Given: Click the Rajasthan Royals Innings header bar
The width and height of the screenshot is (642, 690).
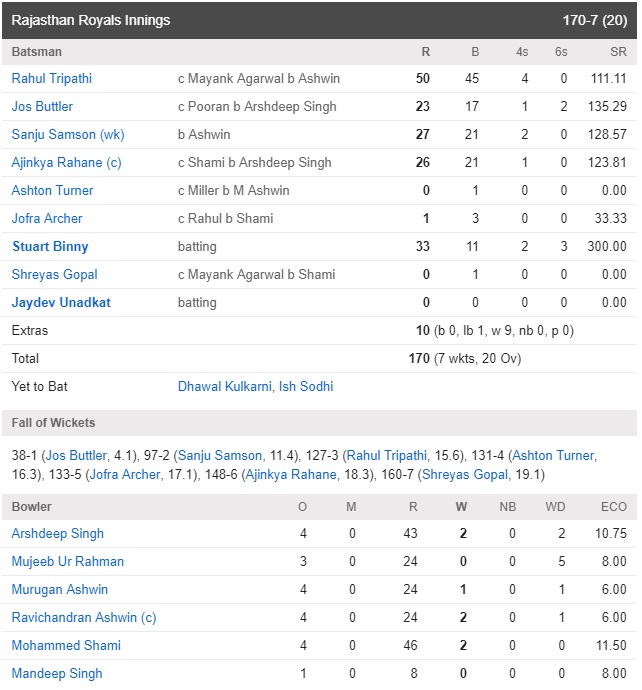Looking at the screenshot, I should pos(319,20).
